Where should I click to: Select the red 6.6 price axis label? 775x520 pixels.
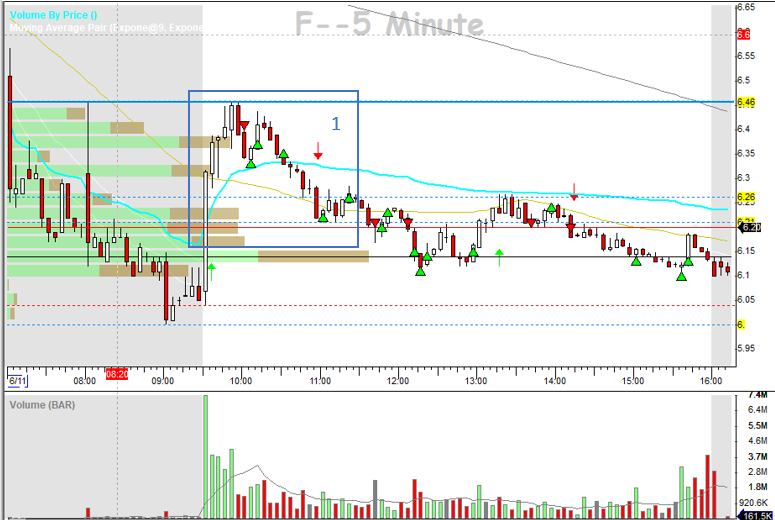pyautogui.click(x=743, y=34)
